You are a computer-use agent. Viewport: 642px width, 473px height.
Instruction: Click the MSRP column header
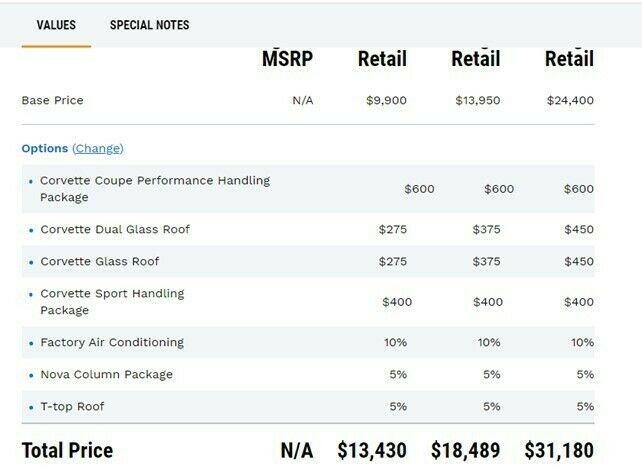coord(287,59)
